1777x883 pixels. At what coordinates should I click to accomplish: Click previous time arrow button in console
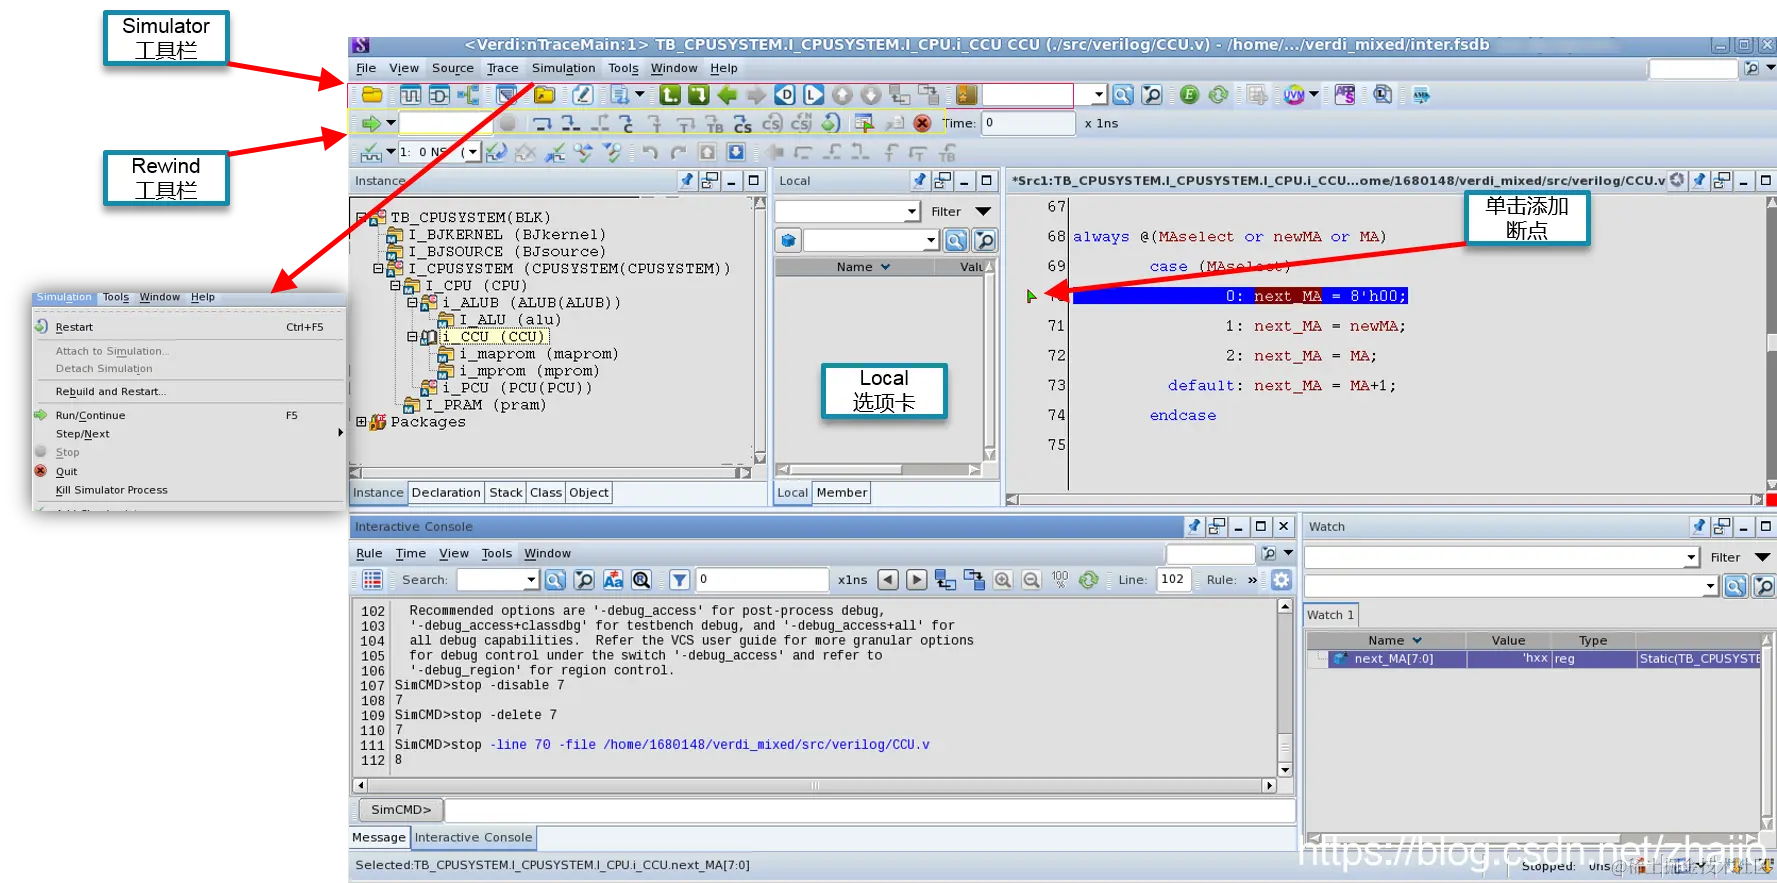click(888, 580)
